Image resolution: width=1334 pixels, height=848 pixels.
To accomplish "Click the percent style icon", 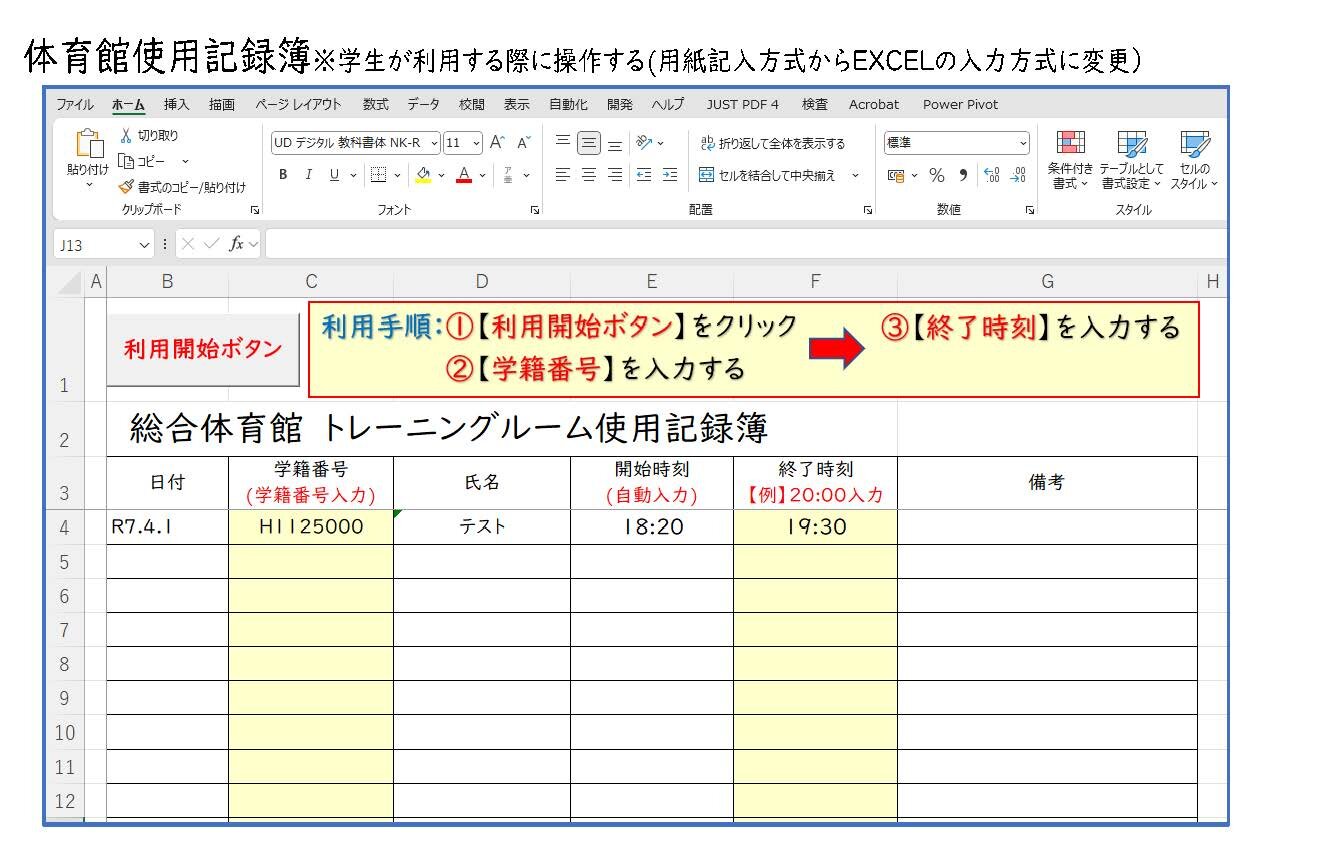I will (937, 176).
